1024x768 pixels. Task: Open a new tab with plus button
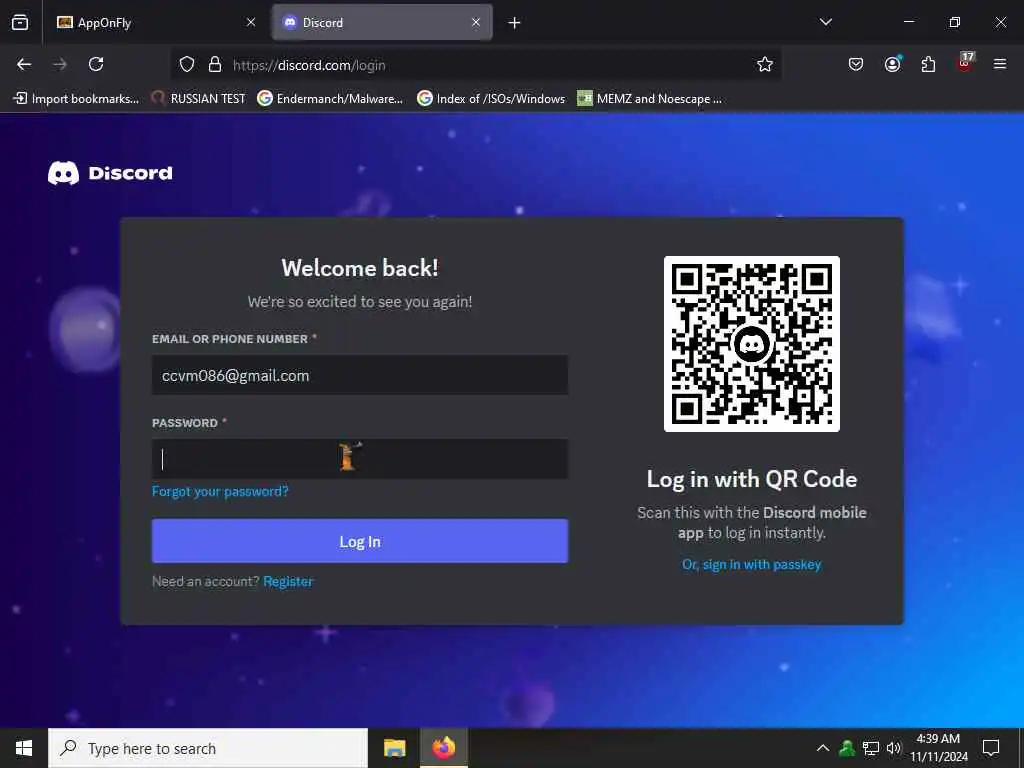515,23
